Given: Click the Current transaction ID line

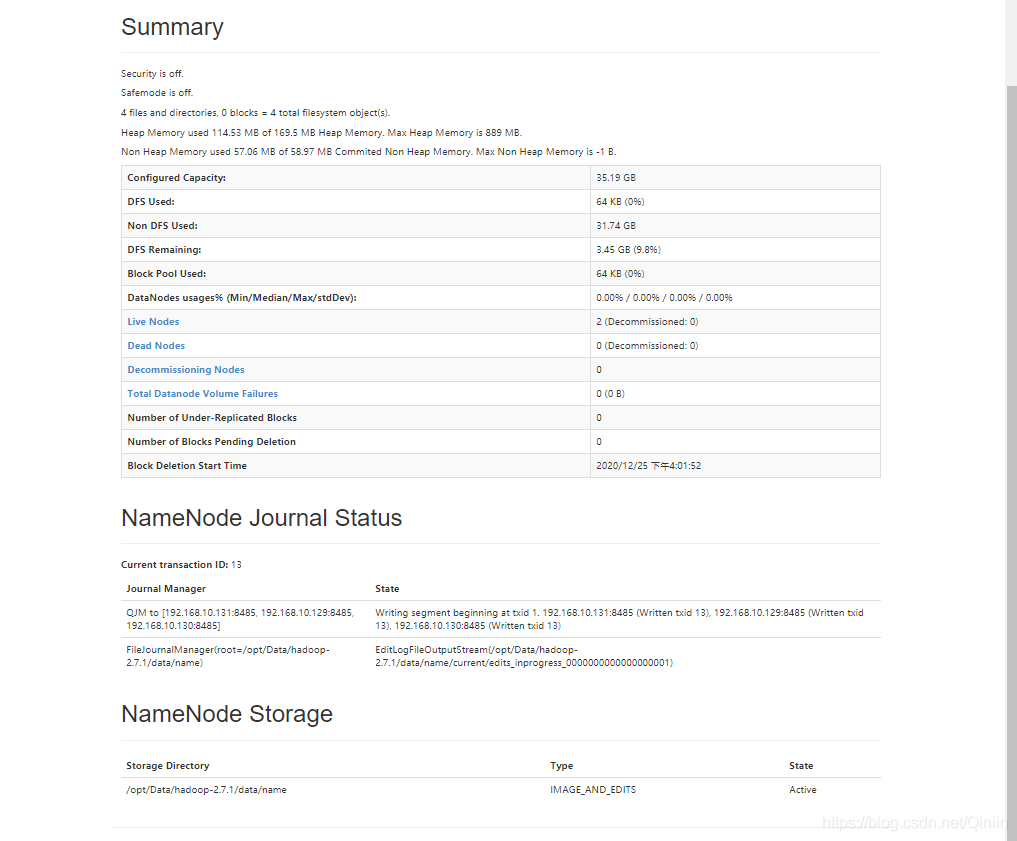Looking at the screenshot, I should pyautogui.click(x=181, y=565).
